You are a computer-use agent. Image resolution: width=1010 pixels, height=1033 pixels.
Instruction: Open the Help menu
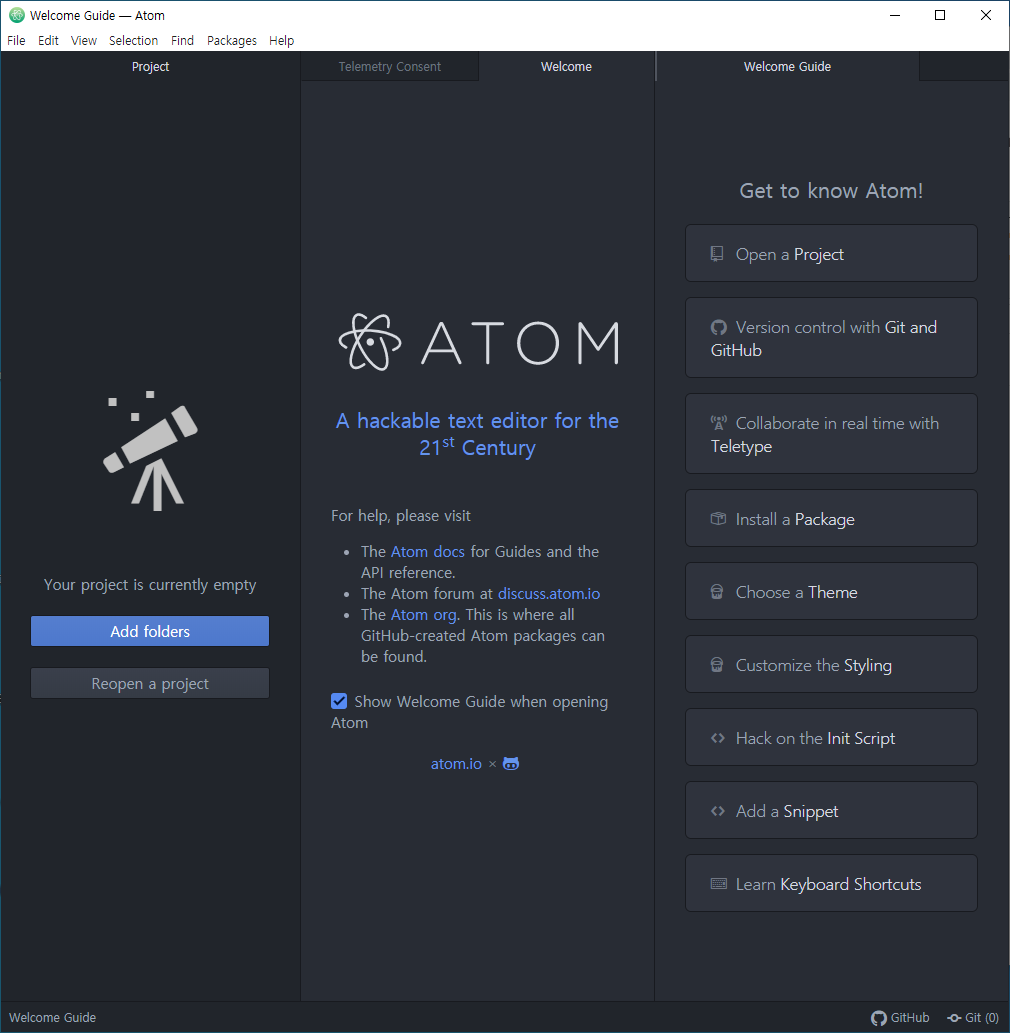point(281,41)
